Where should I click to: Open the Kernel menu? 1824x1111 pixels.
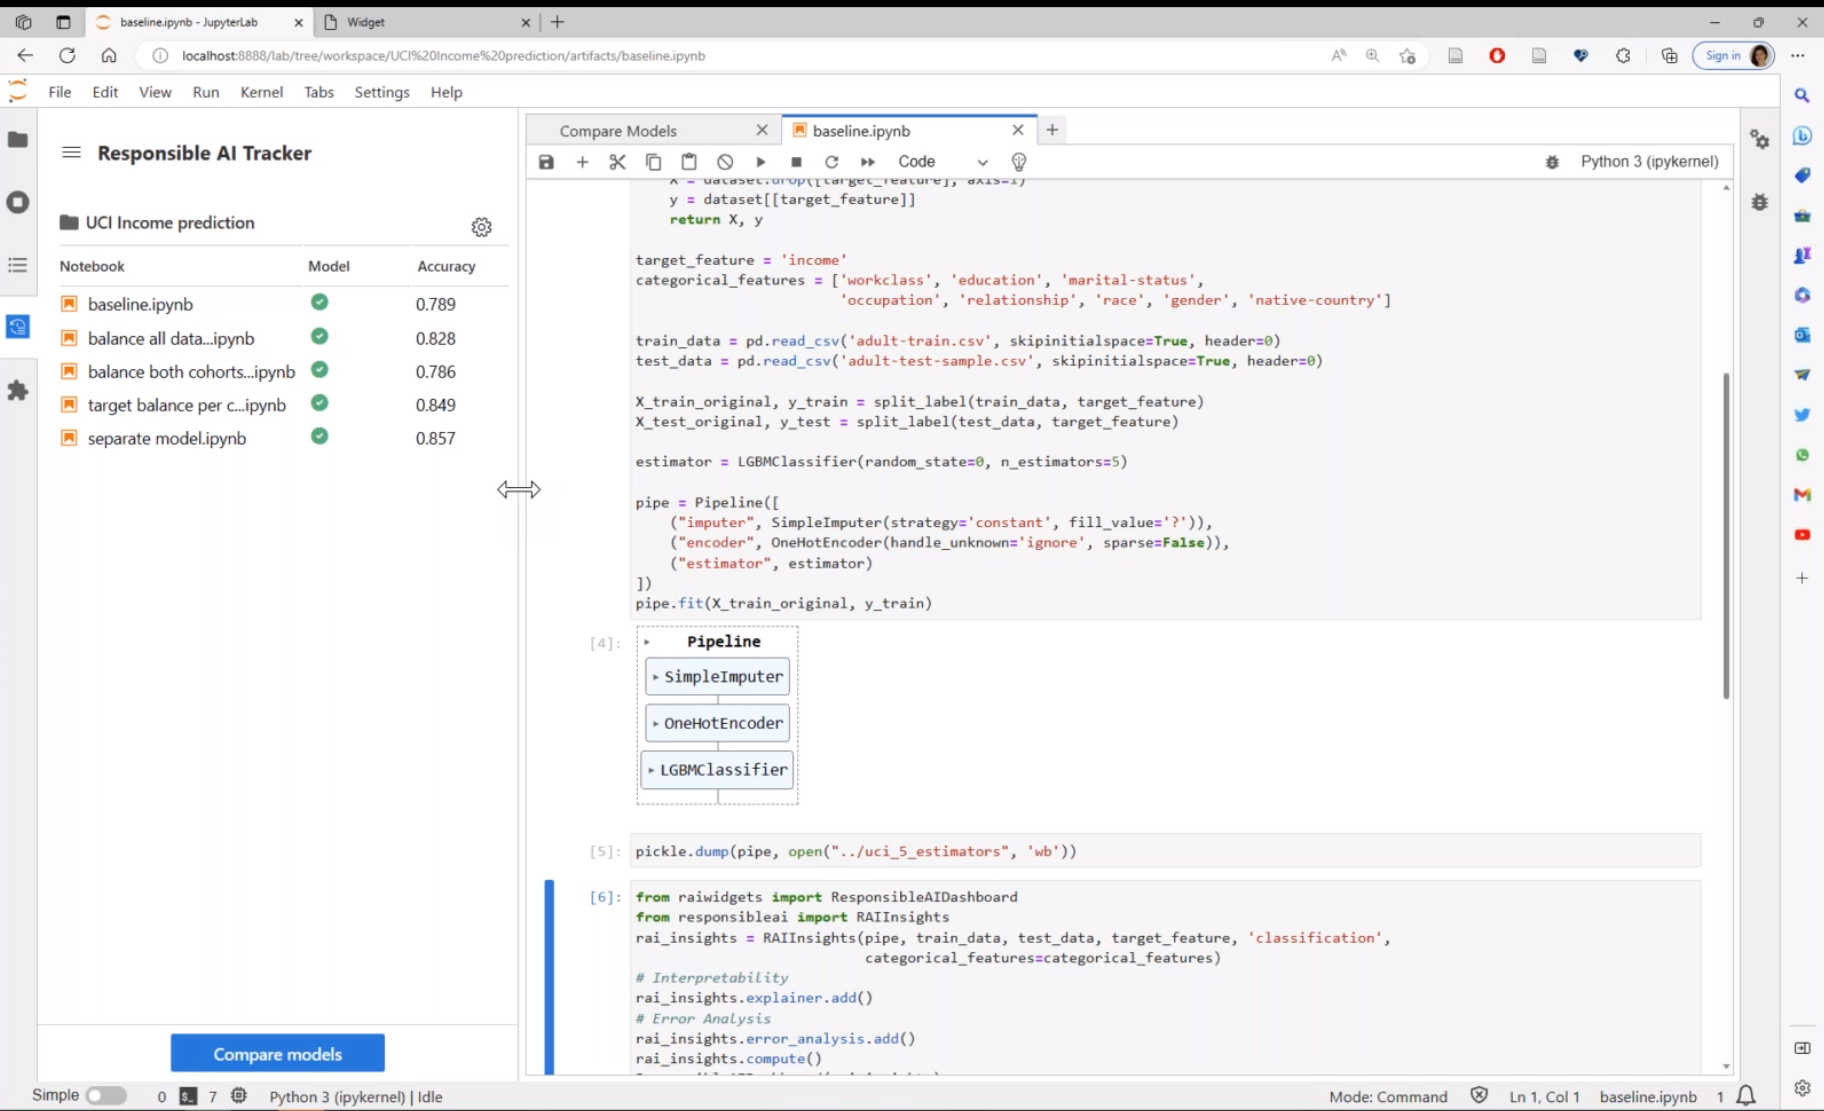(x=261, y=92)
